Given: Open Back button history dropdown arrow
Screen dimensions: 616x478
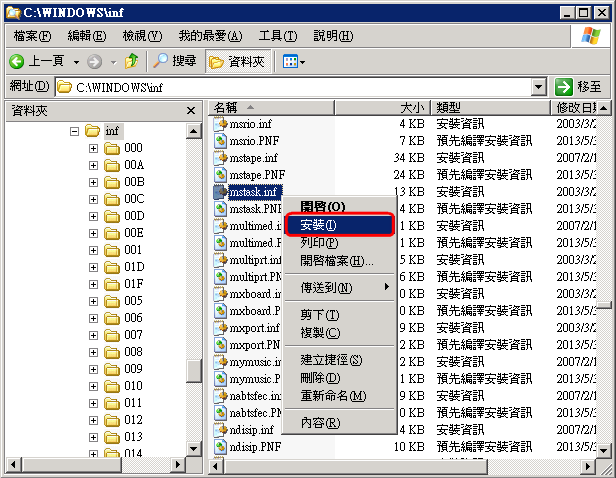Looking at the screenshot, I should point(76,62).
